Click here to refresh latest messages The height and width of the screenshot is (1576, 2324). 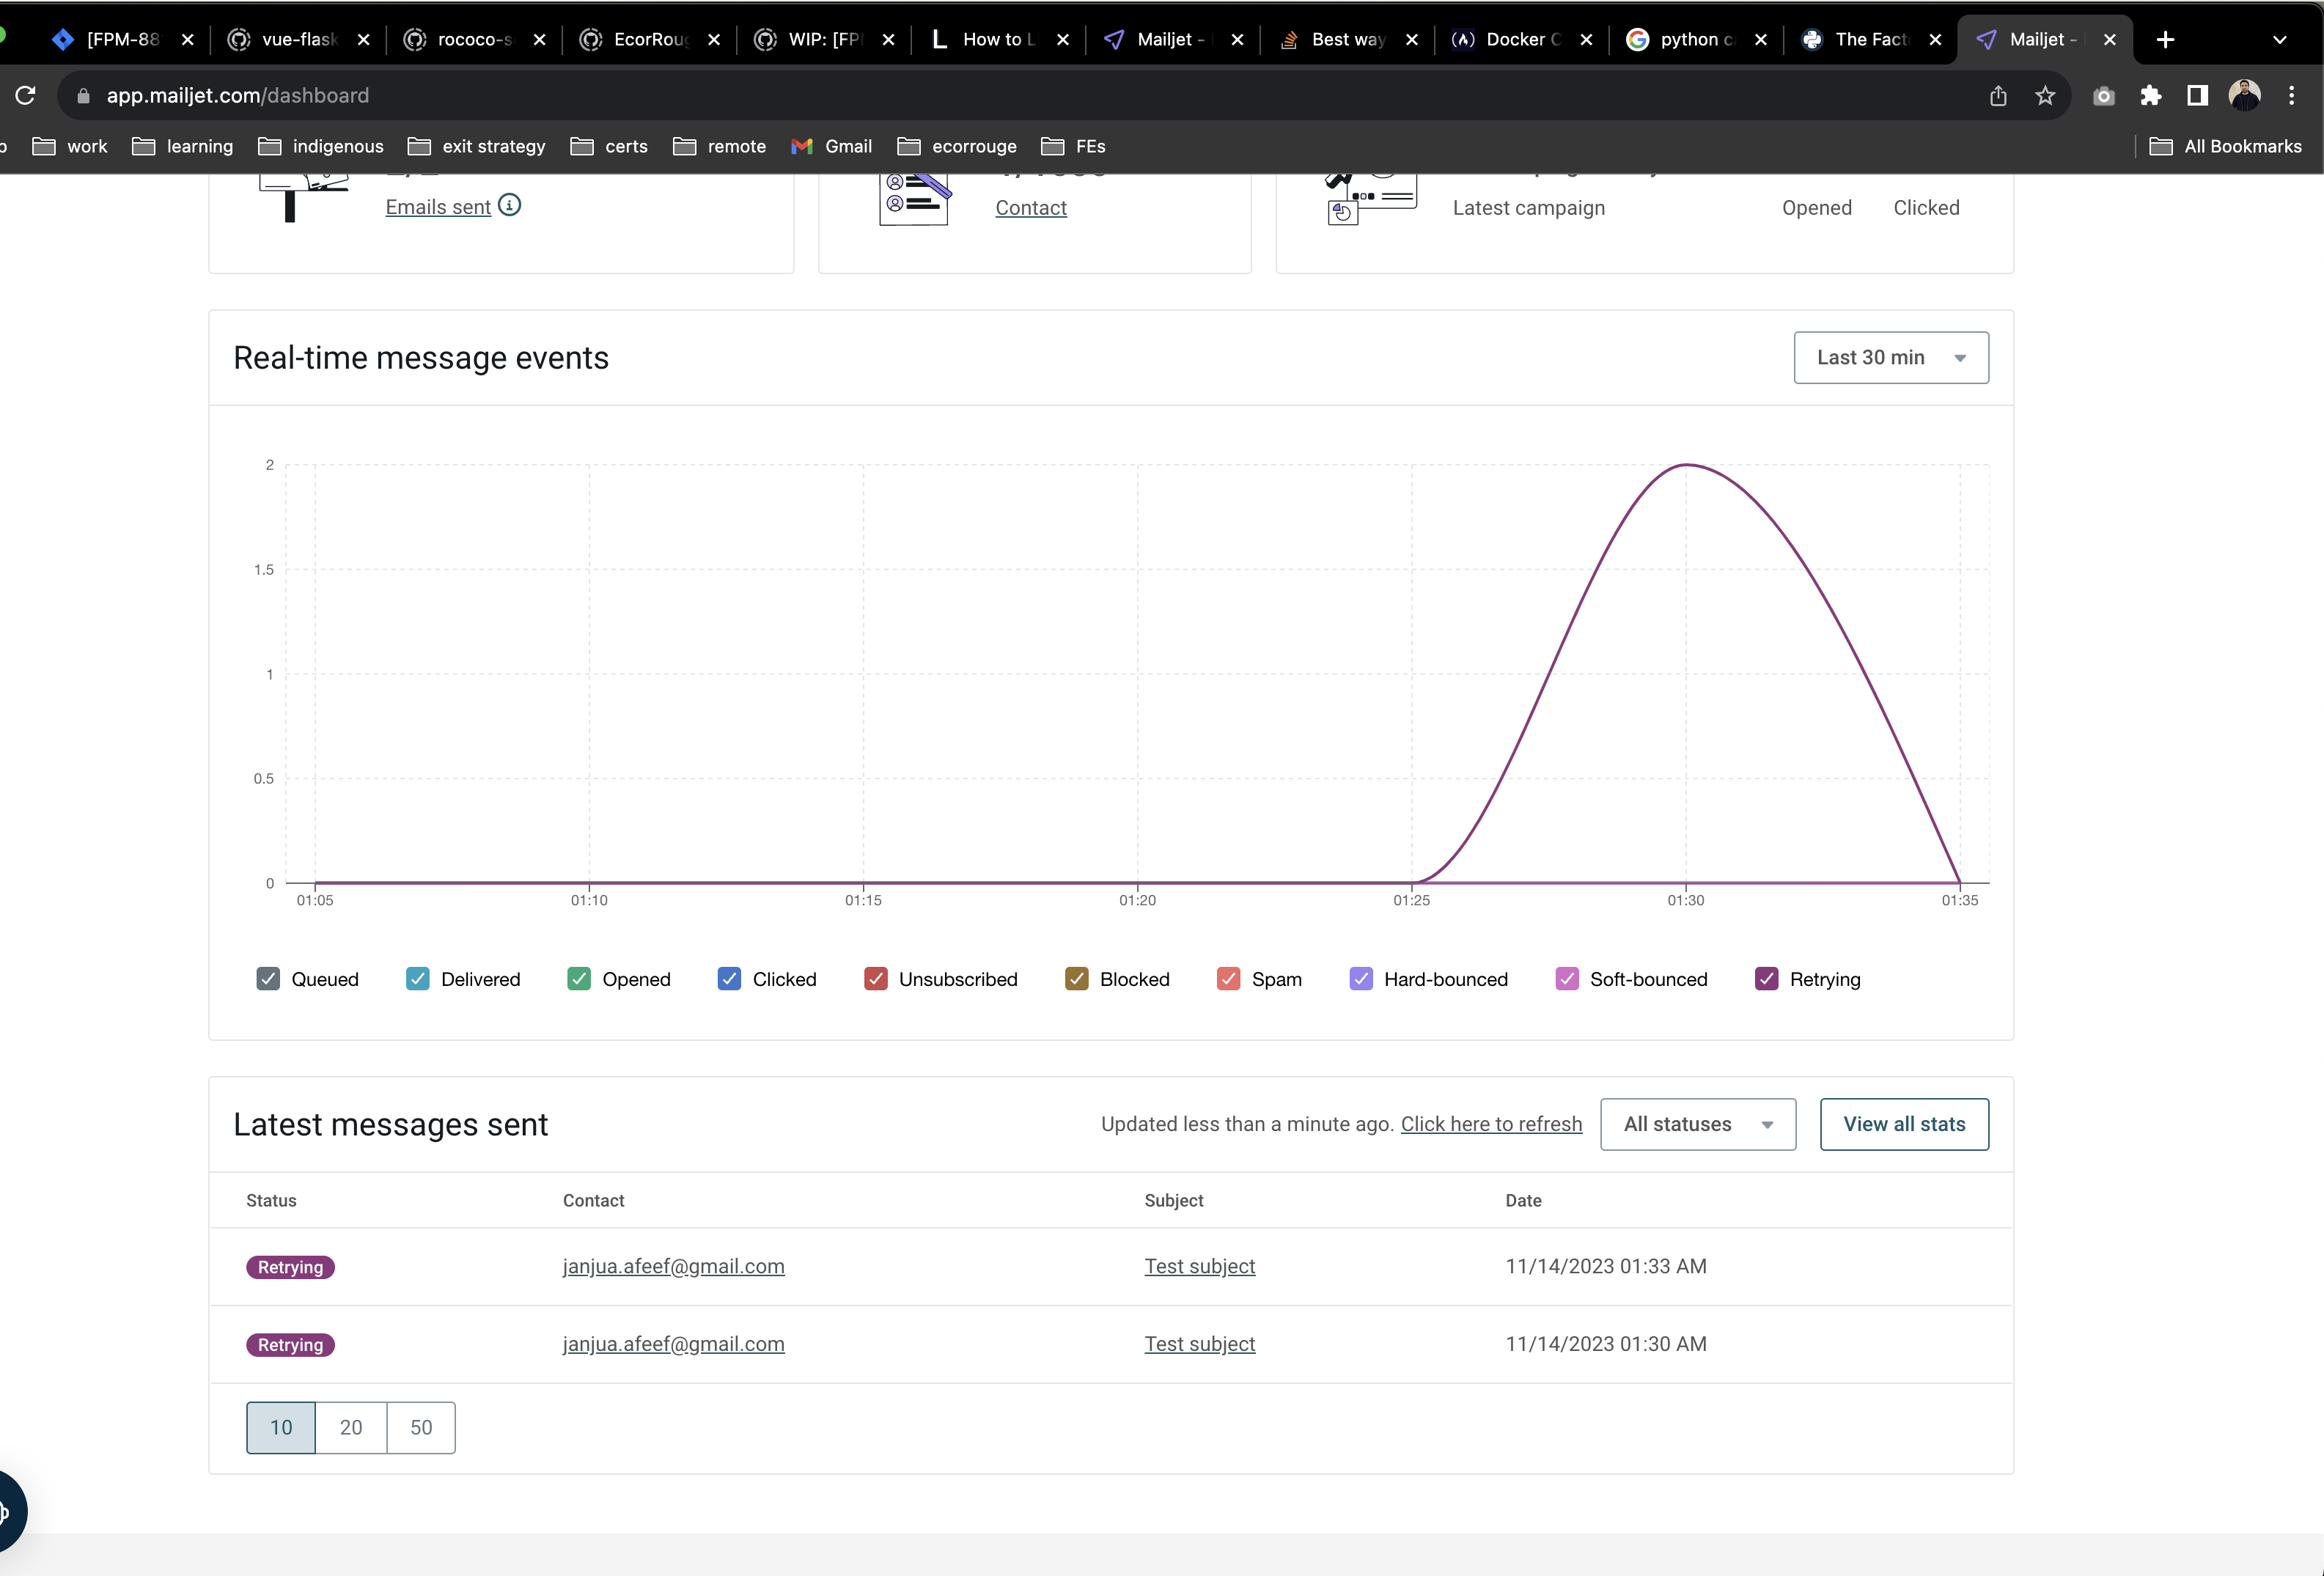[1490, 1124]
